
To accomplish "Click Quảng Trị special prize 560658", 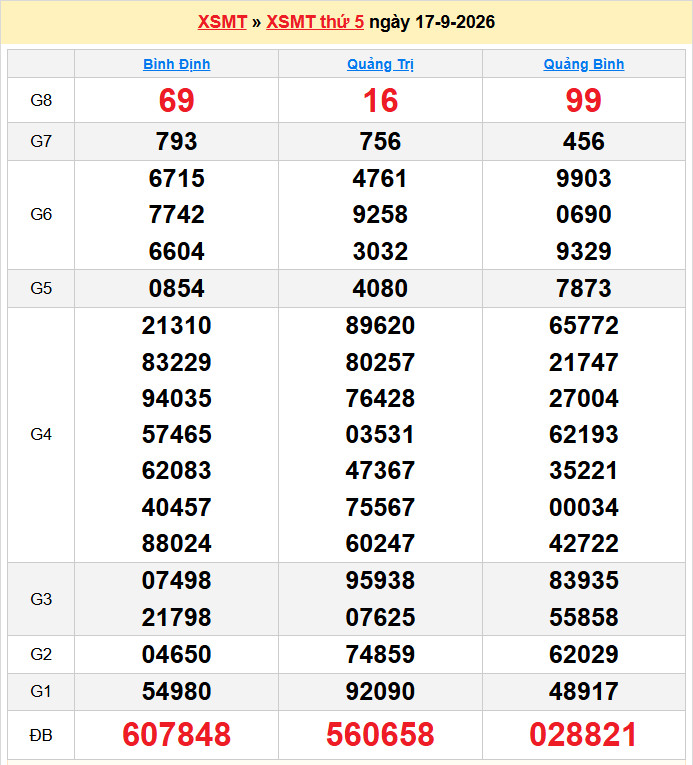I will click(380, 734).
